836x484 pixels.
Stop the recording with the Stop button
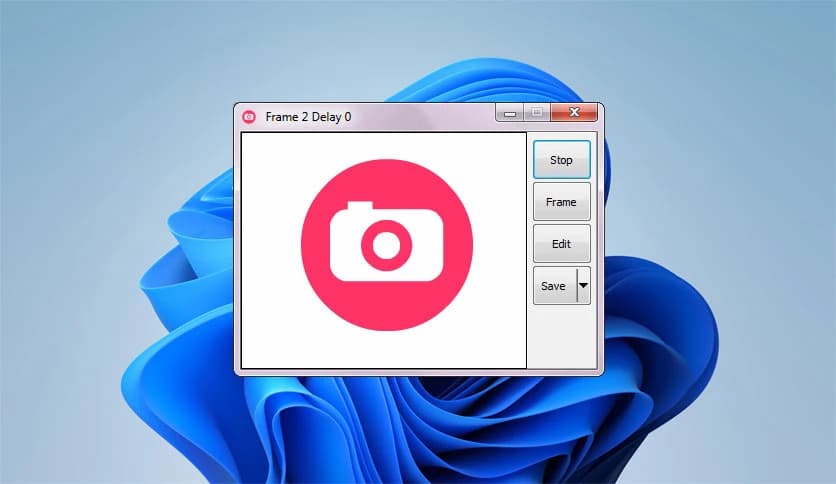point(561,159)
